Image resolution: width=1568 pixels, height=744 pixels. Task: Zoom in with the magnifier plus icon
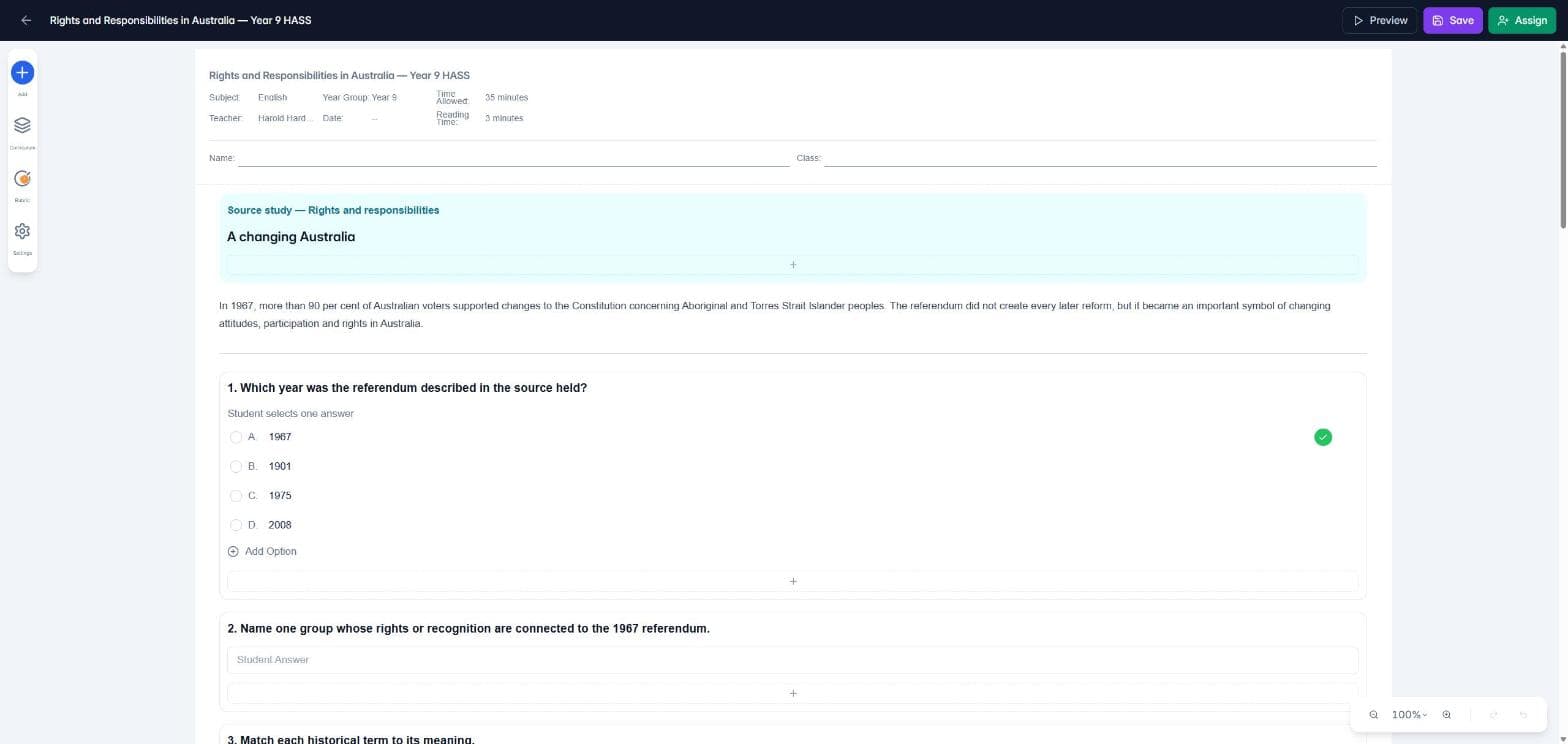1446,715
